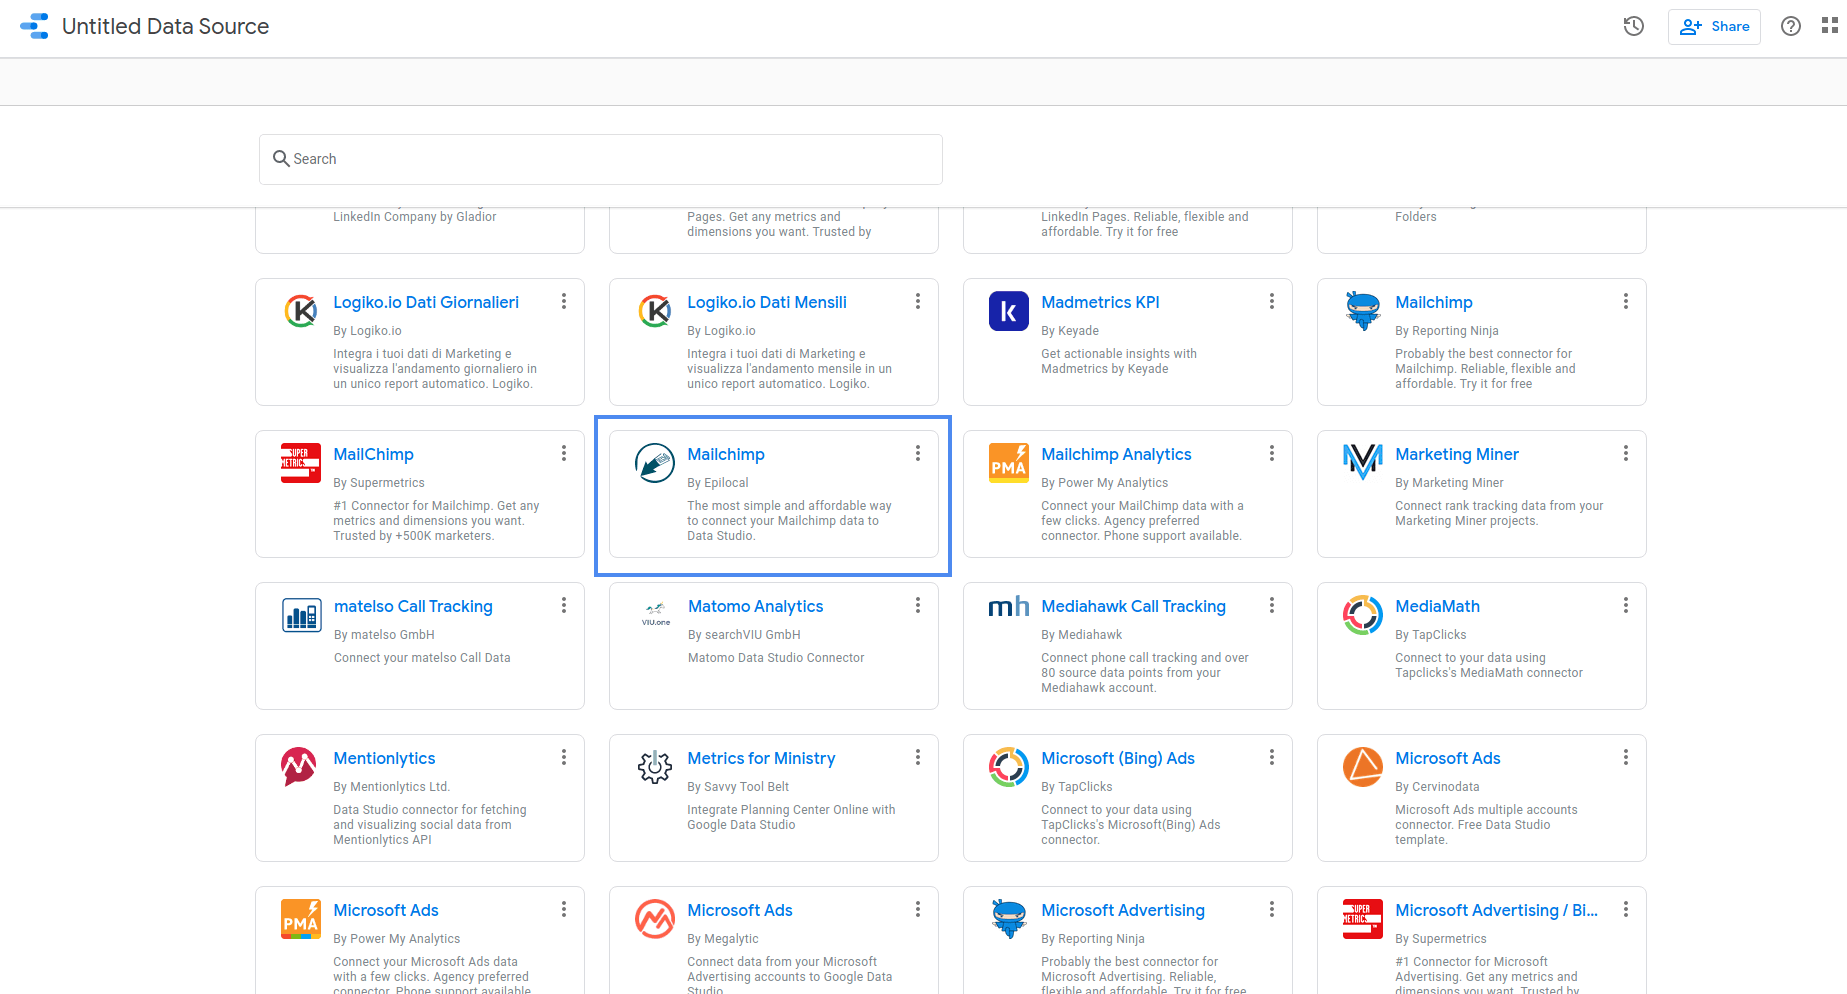Click the Madmetrics KPI 'k' logo icon

point(1009,311)
